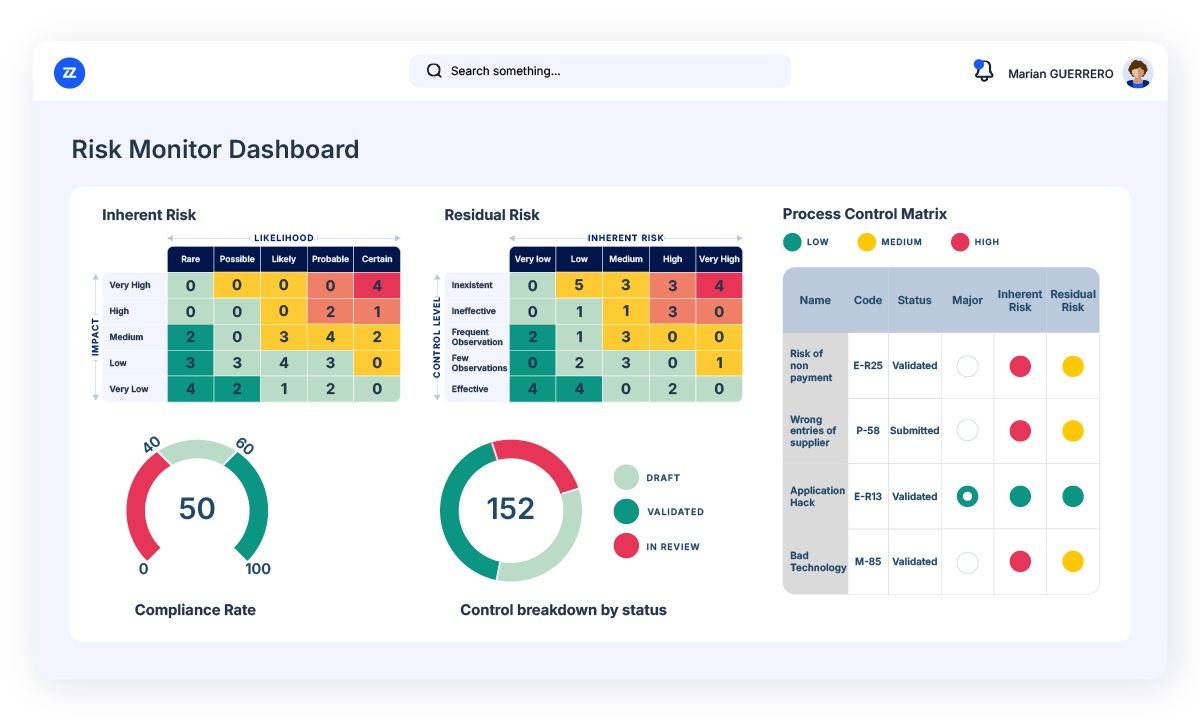Click the Code column header

coord(868,300)
